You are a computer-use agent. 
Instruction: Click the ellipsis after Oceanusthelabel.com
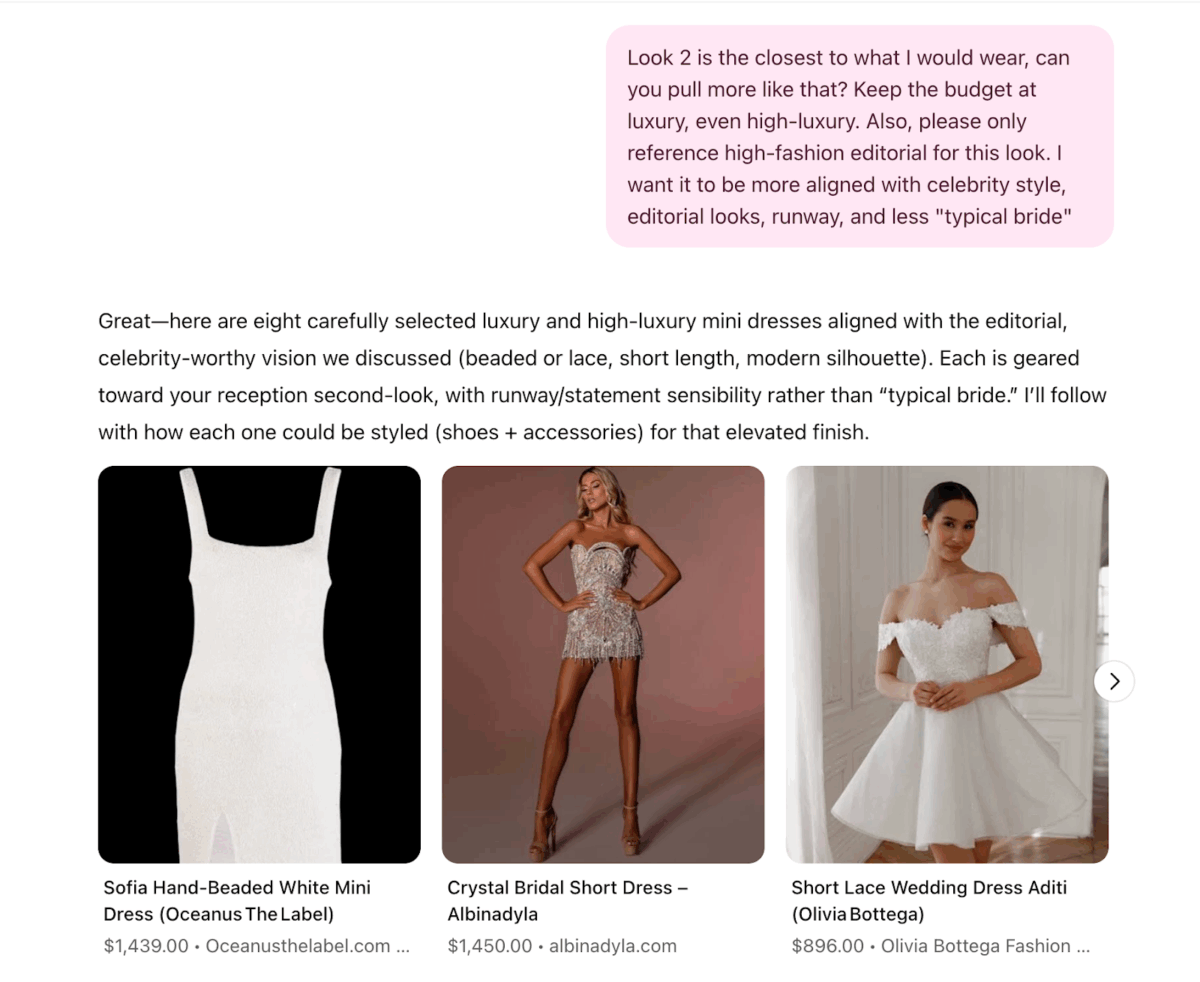point(403,947)
